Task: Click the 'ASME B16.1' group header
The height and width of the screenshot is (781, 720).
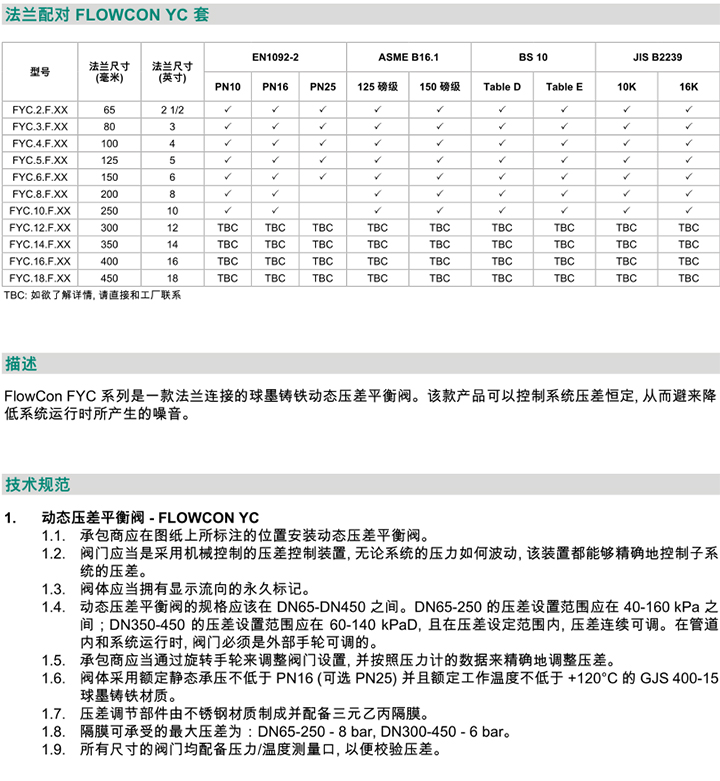Action: coord(409,57)
